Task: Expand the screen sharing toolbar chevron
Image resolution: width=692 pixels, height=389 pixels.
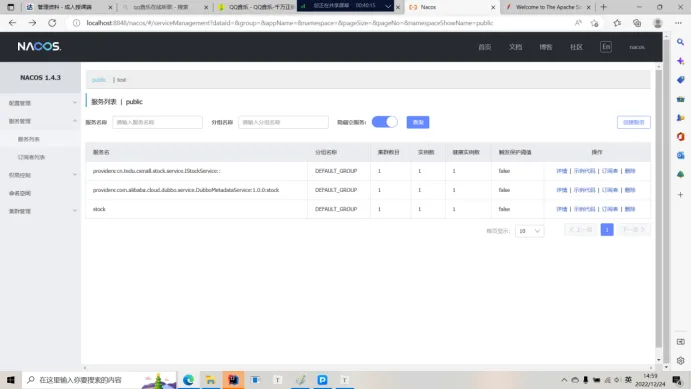Action: pos(387,6)
